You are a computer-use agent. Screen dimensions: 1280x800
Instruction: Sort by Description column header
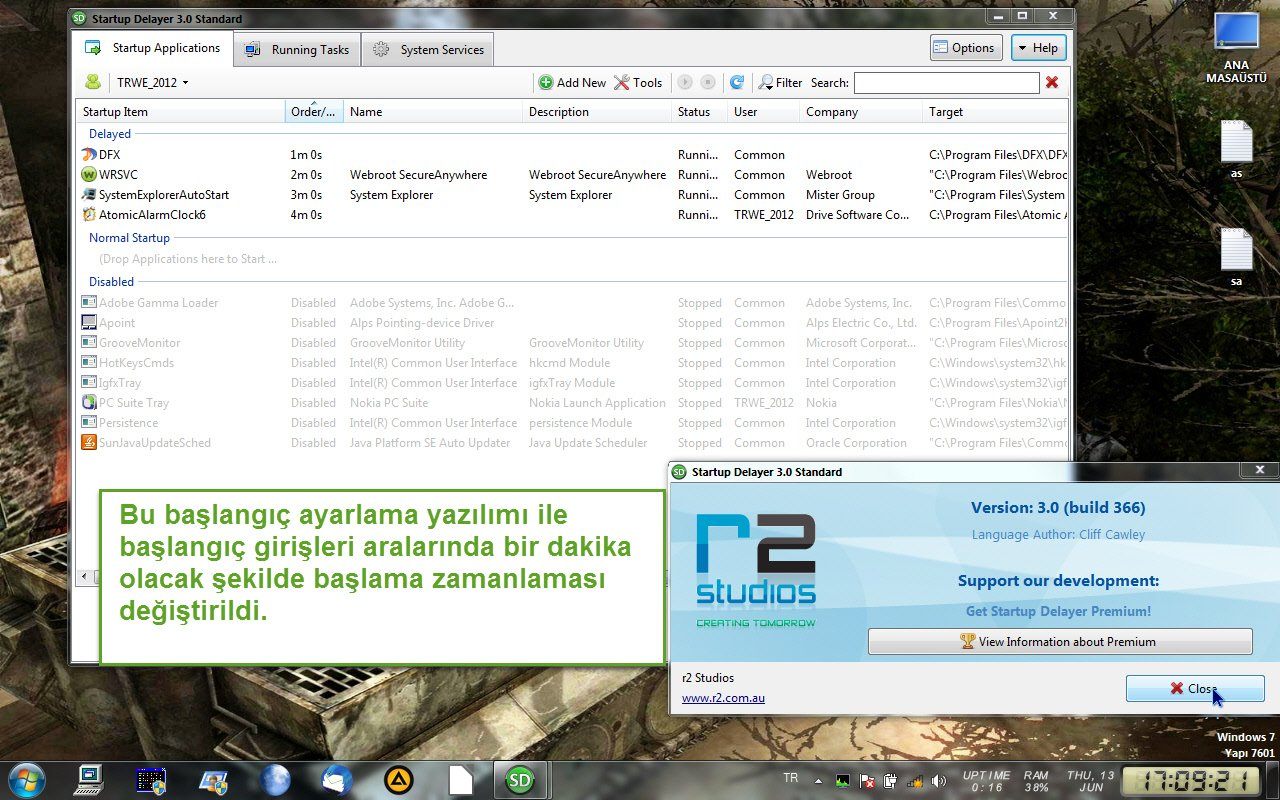point(597,112)
